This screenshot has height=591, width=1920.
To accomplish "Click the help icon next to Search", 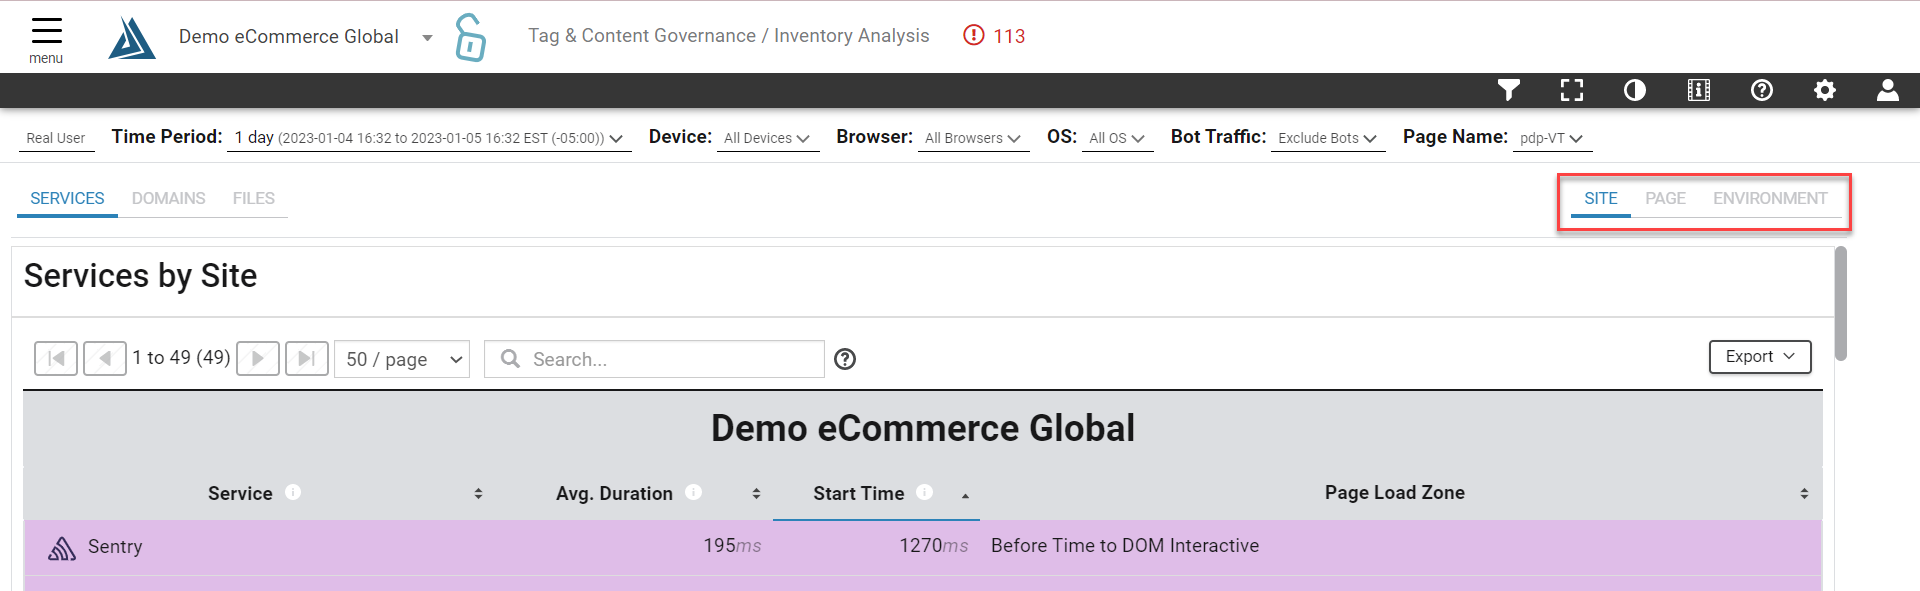I will [845, 359].
